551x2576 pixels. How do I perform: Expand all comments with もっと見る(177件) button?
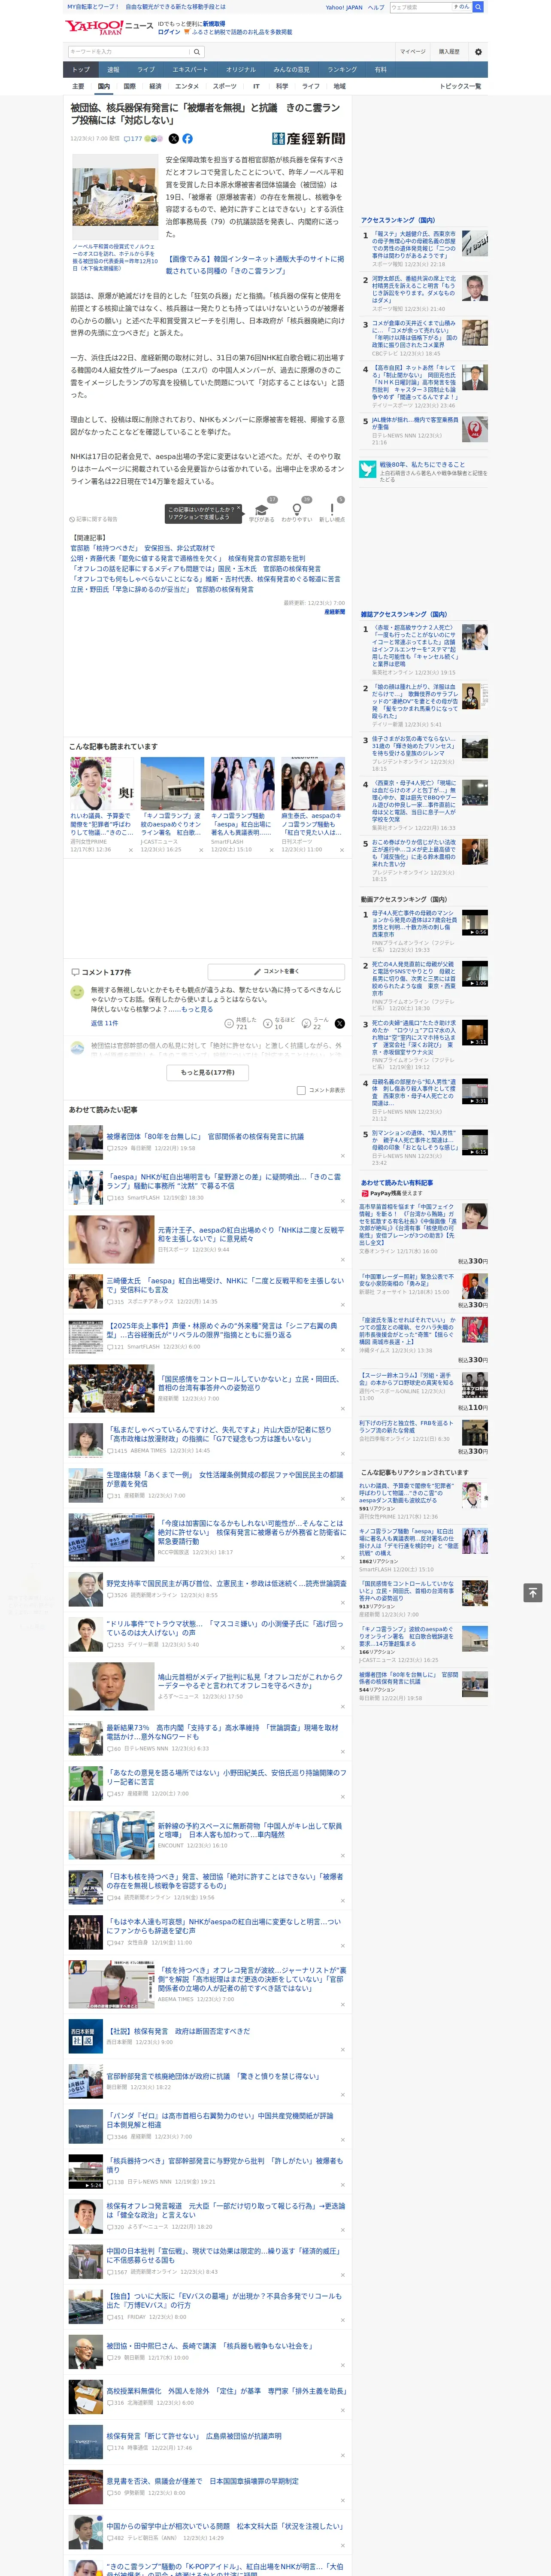pos(208,1072)
